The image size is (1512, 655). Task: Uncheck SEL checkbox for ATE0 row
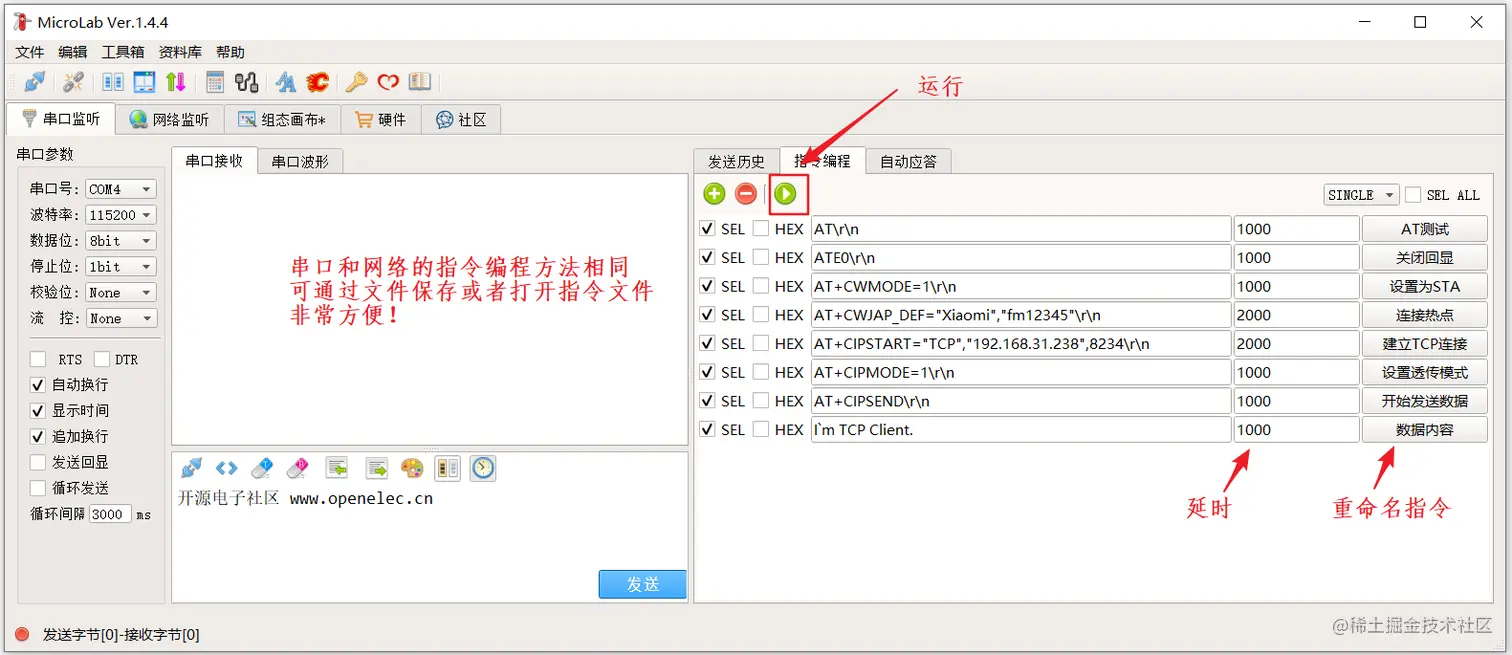pyautogui.click(x=708, y=257)
